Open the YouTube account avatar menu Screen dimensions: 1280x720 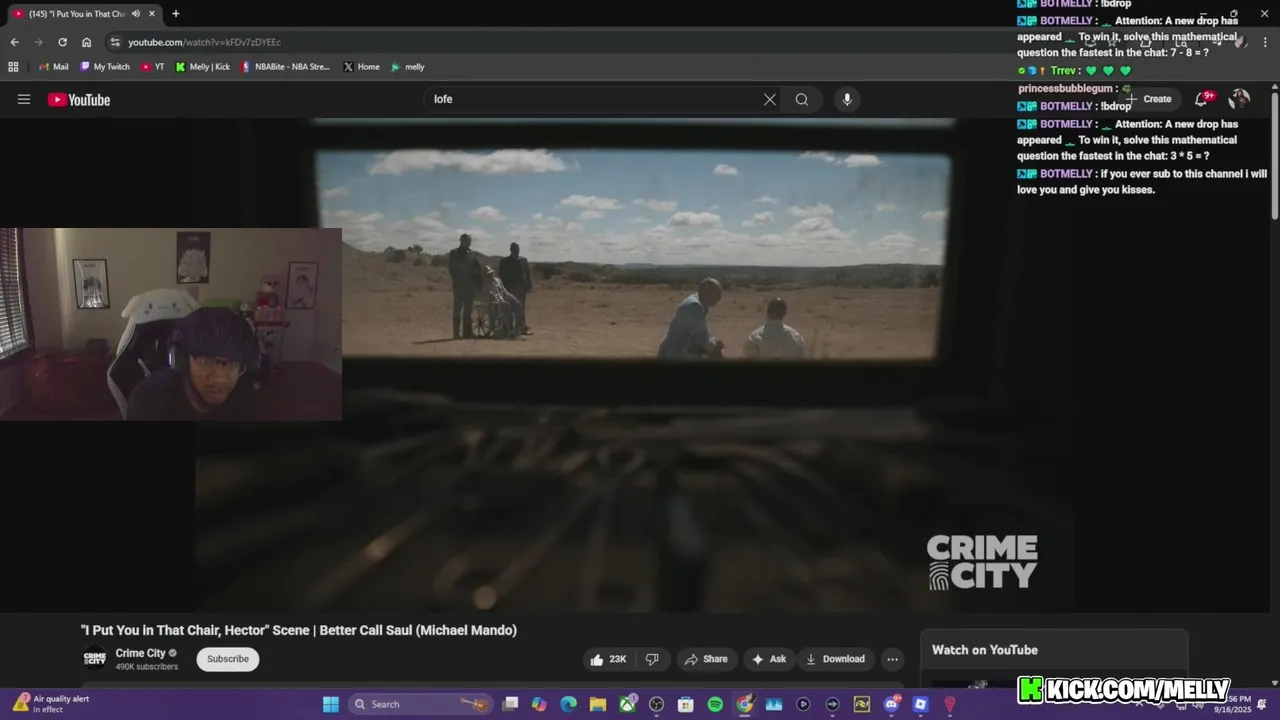(1239, 98)
